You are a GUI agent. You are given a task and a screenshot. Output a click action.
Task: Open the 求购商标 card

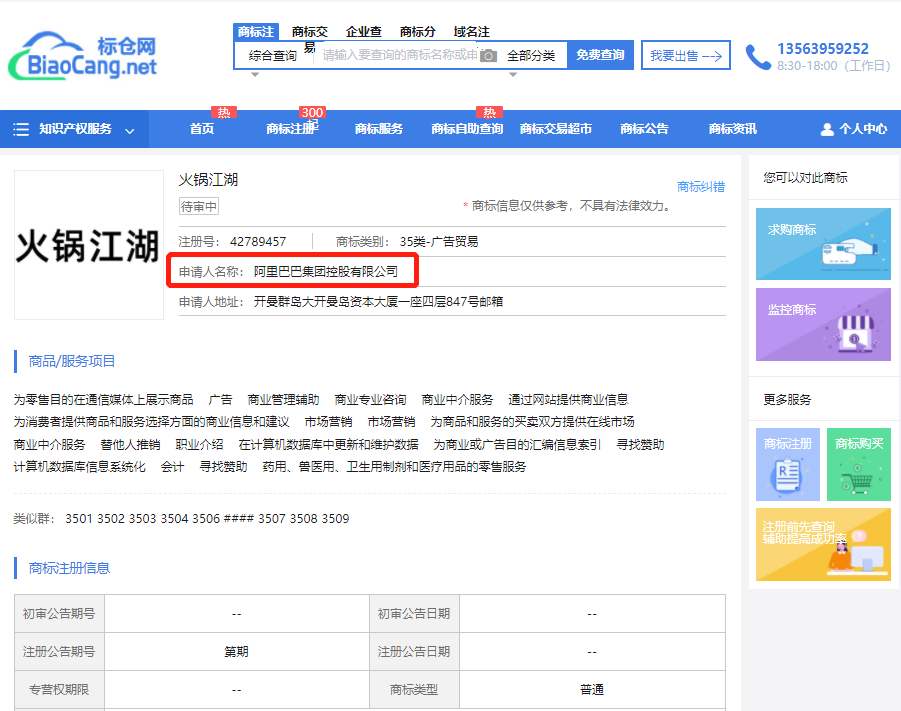click(x=823, y=244)
